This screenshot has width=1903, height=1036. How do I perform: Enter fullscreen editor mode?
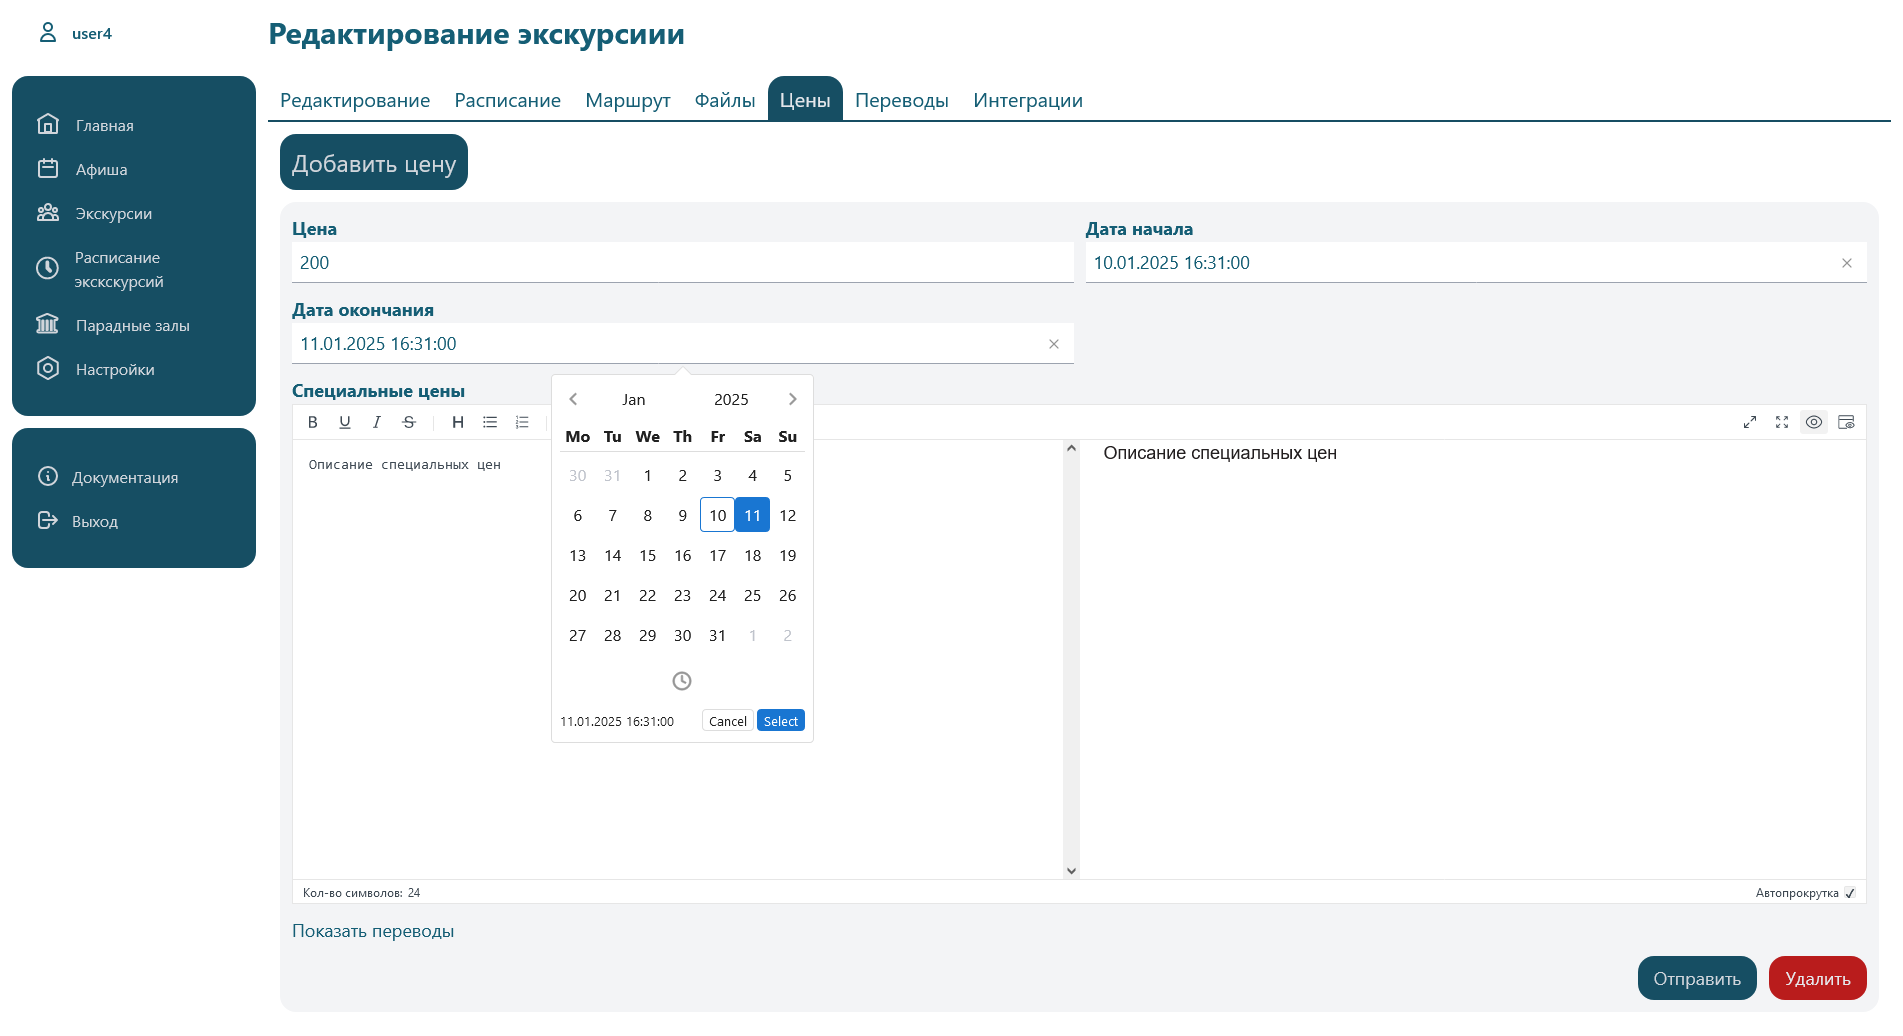pyautogui.click(x=1782, y=422)
